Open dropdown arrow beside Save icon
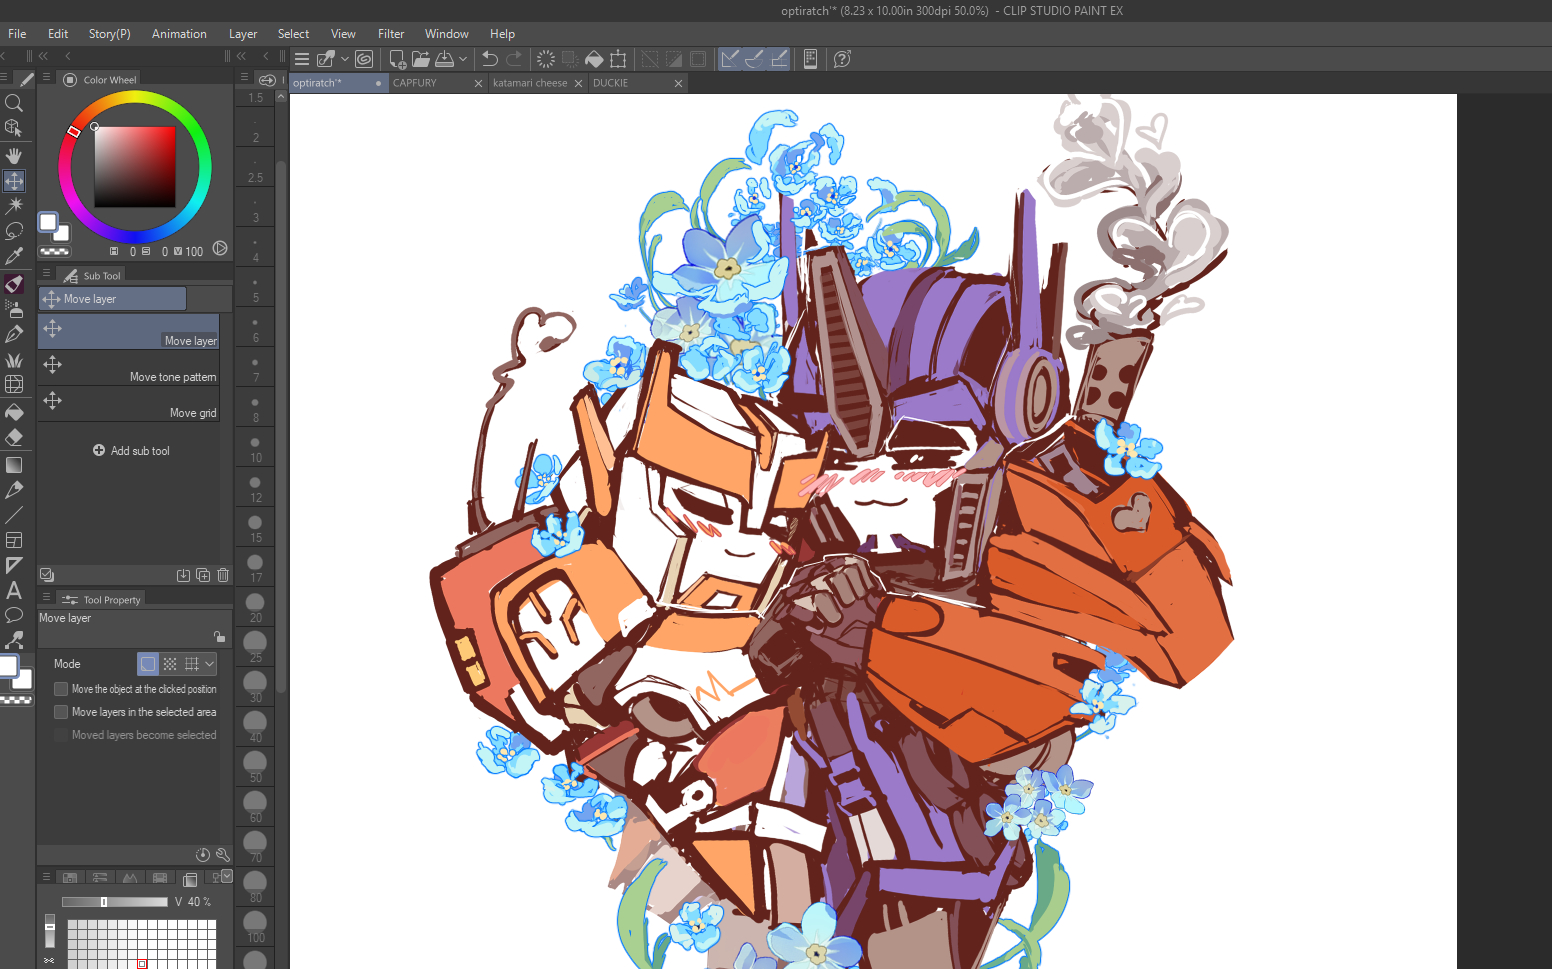The image size is (1552, 969). click(463, 59)
